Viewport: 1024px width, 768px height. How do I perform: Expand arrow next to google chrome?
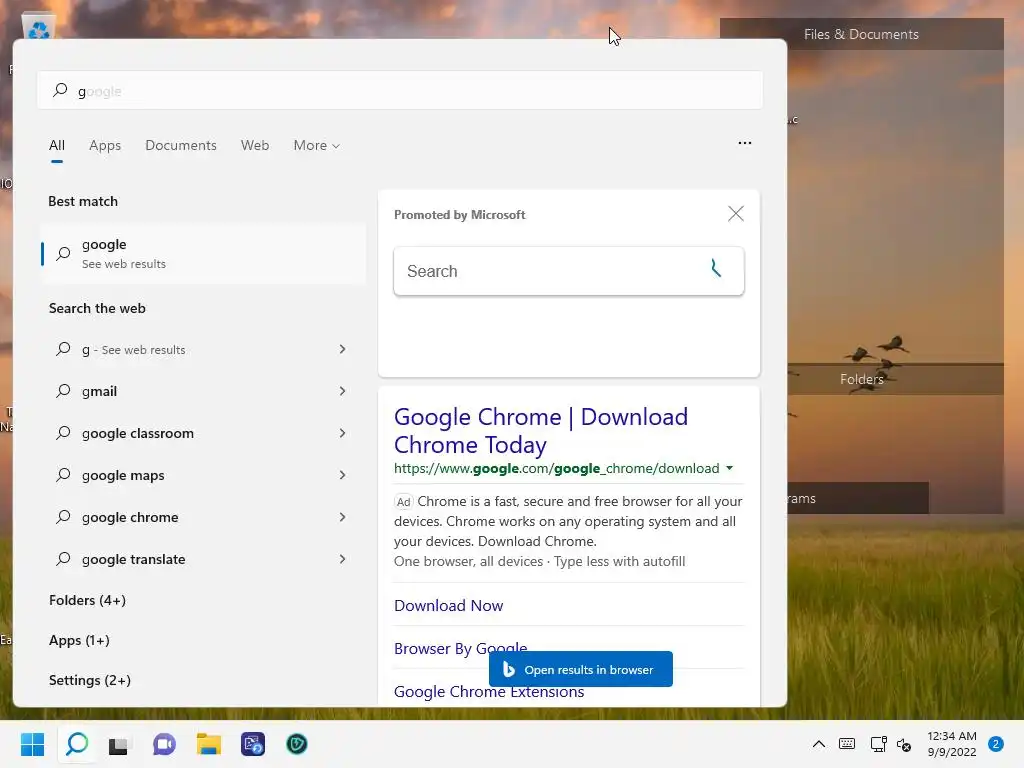click(x=342, y=517)
